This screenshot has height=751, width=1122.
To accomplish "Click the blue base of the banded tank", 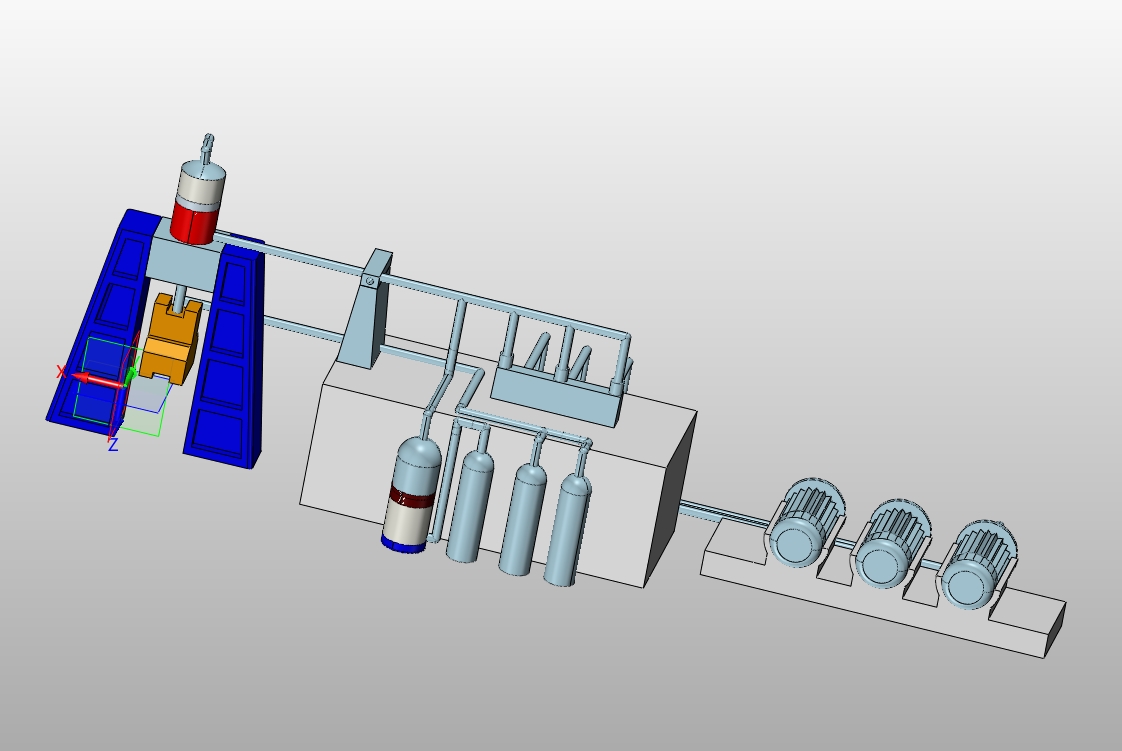I will point(403,544).
